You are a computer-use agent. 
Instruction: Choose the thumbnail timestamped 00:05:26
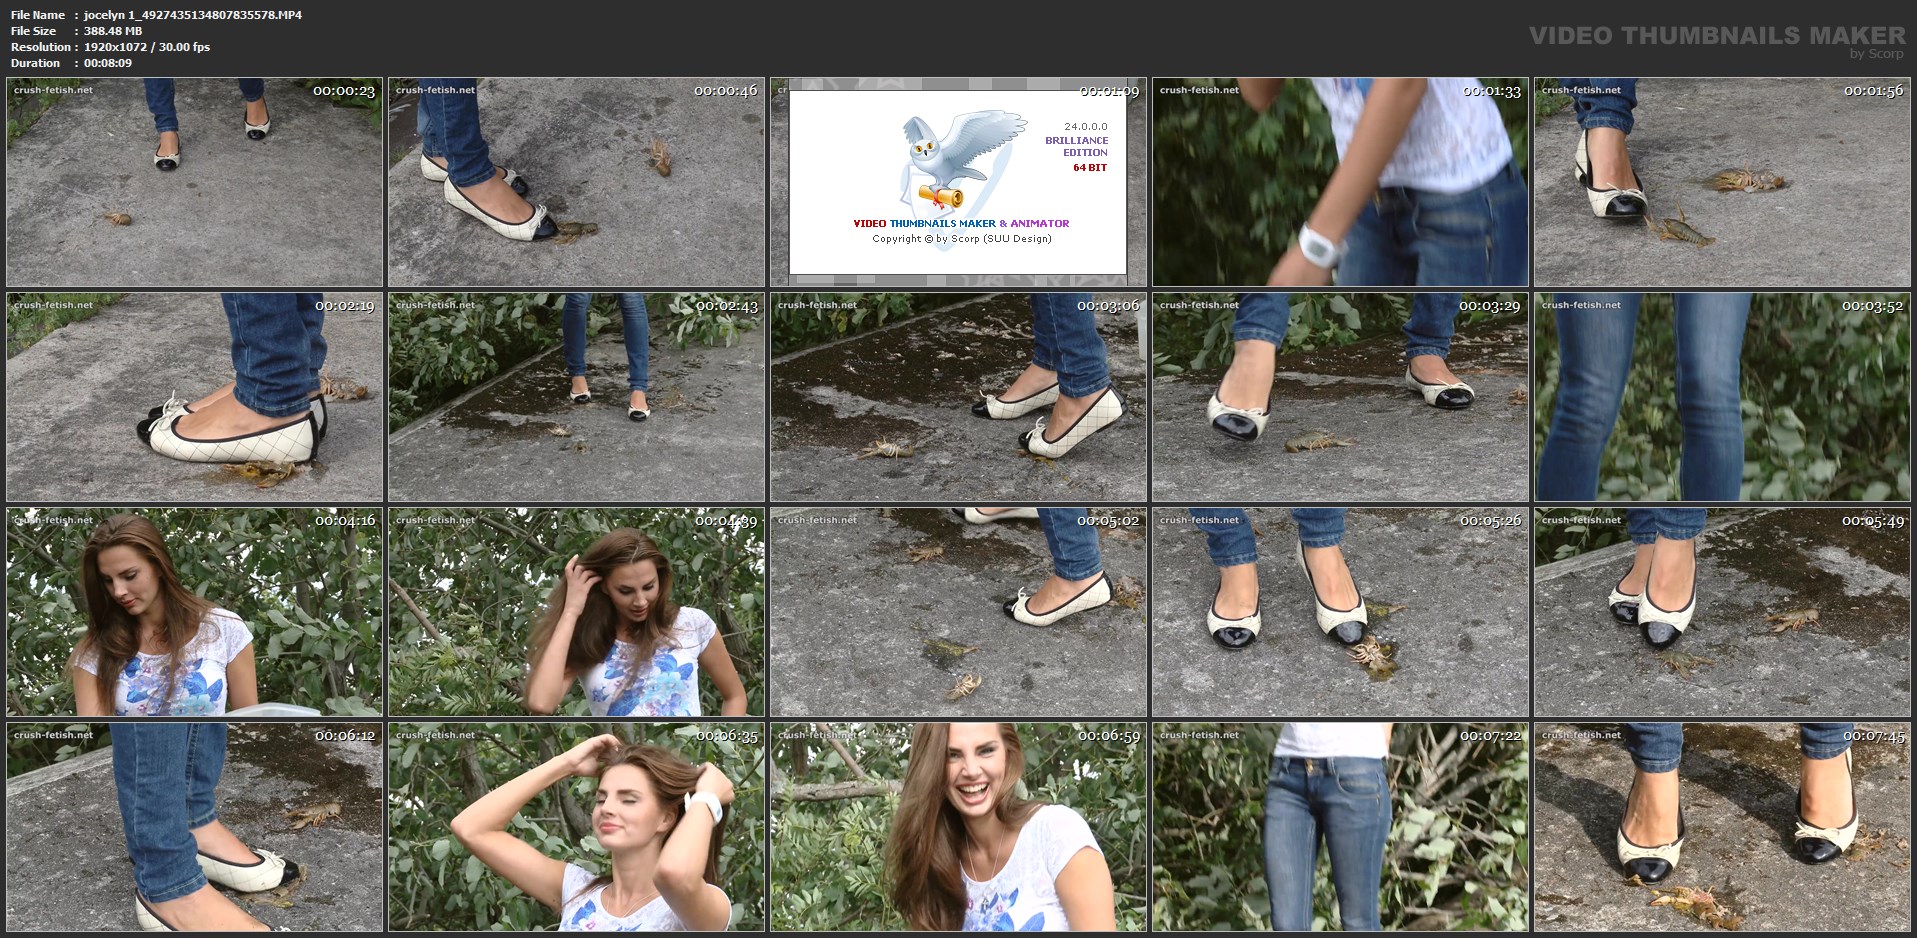(x=1340, y=612)
